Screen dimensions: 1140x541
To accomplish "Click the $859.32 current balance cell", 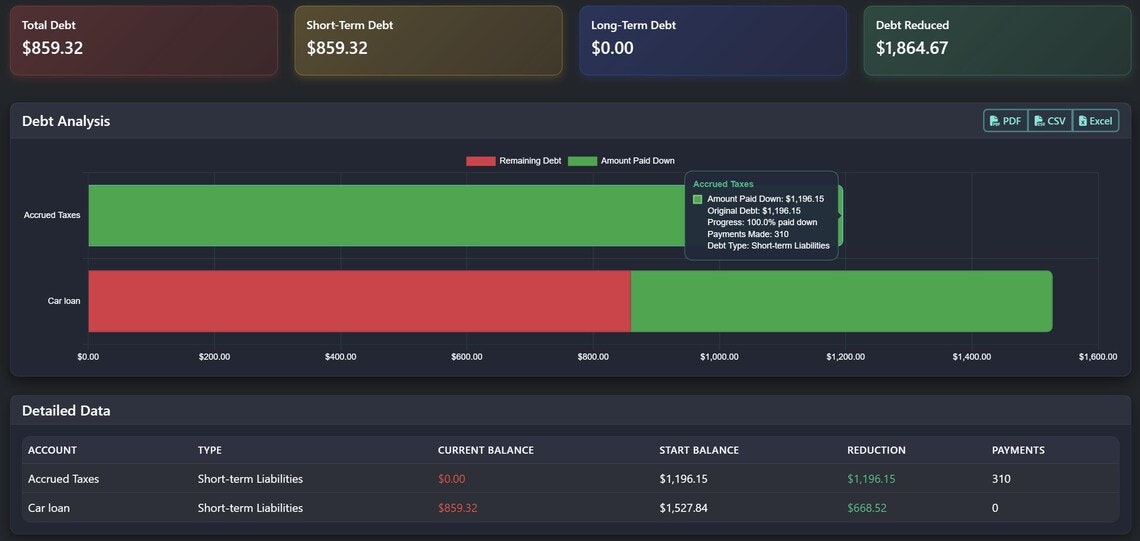I will pyautogui.click(x=457, y=508).
